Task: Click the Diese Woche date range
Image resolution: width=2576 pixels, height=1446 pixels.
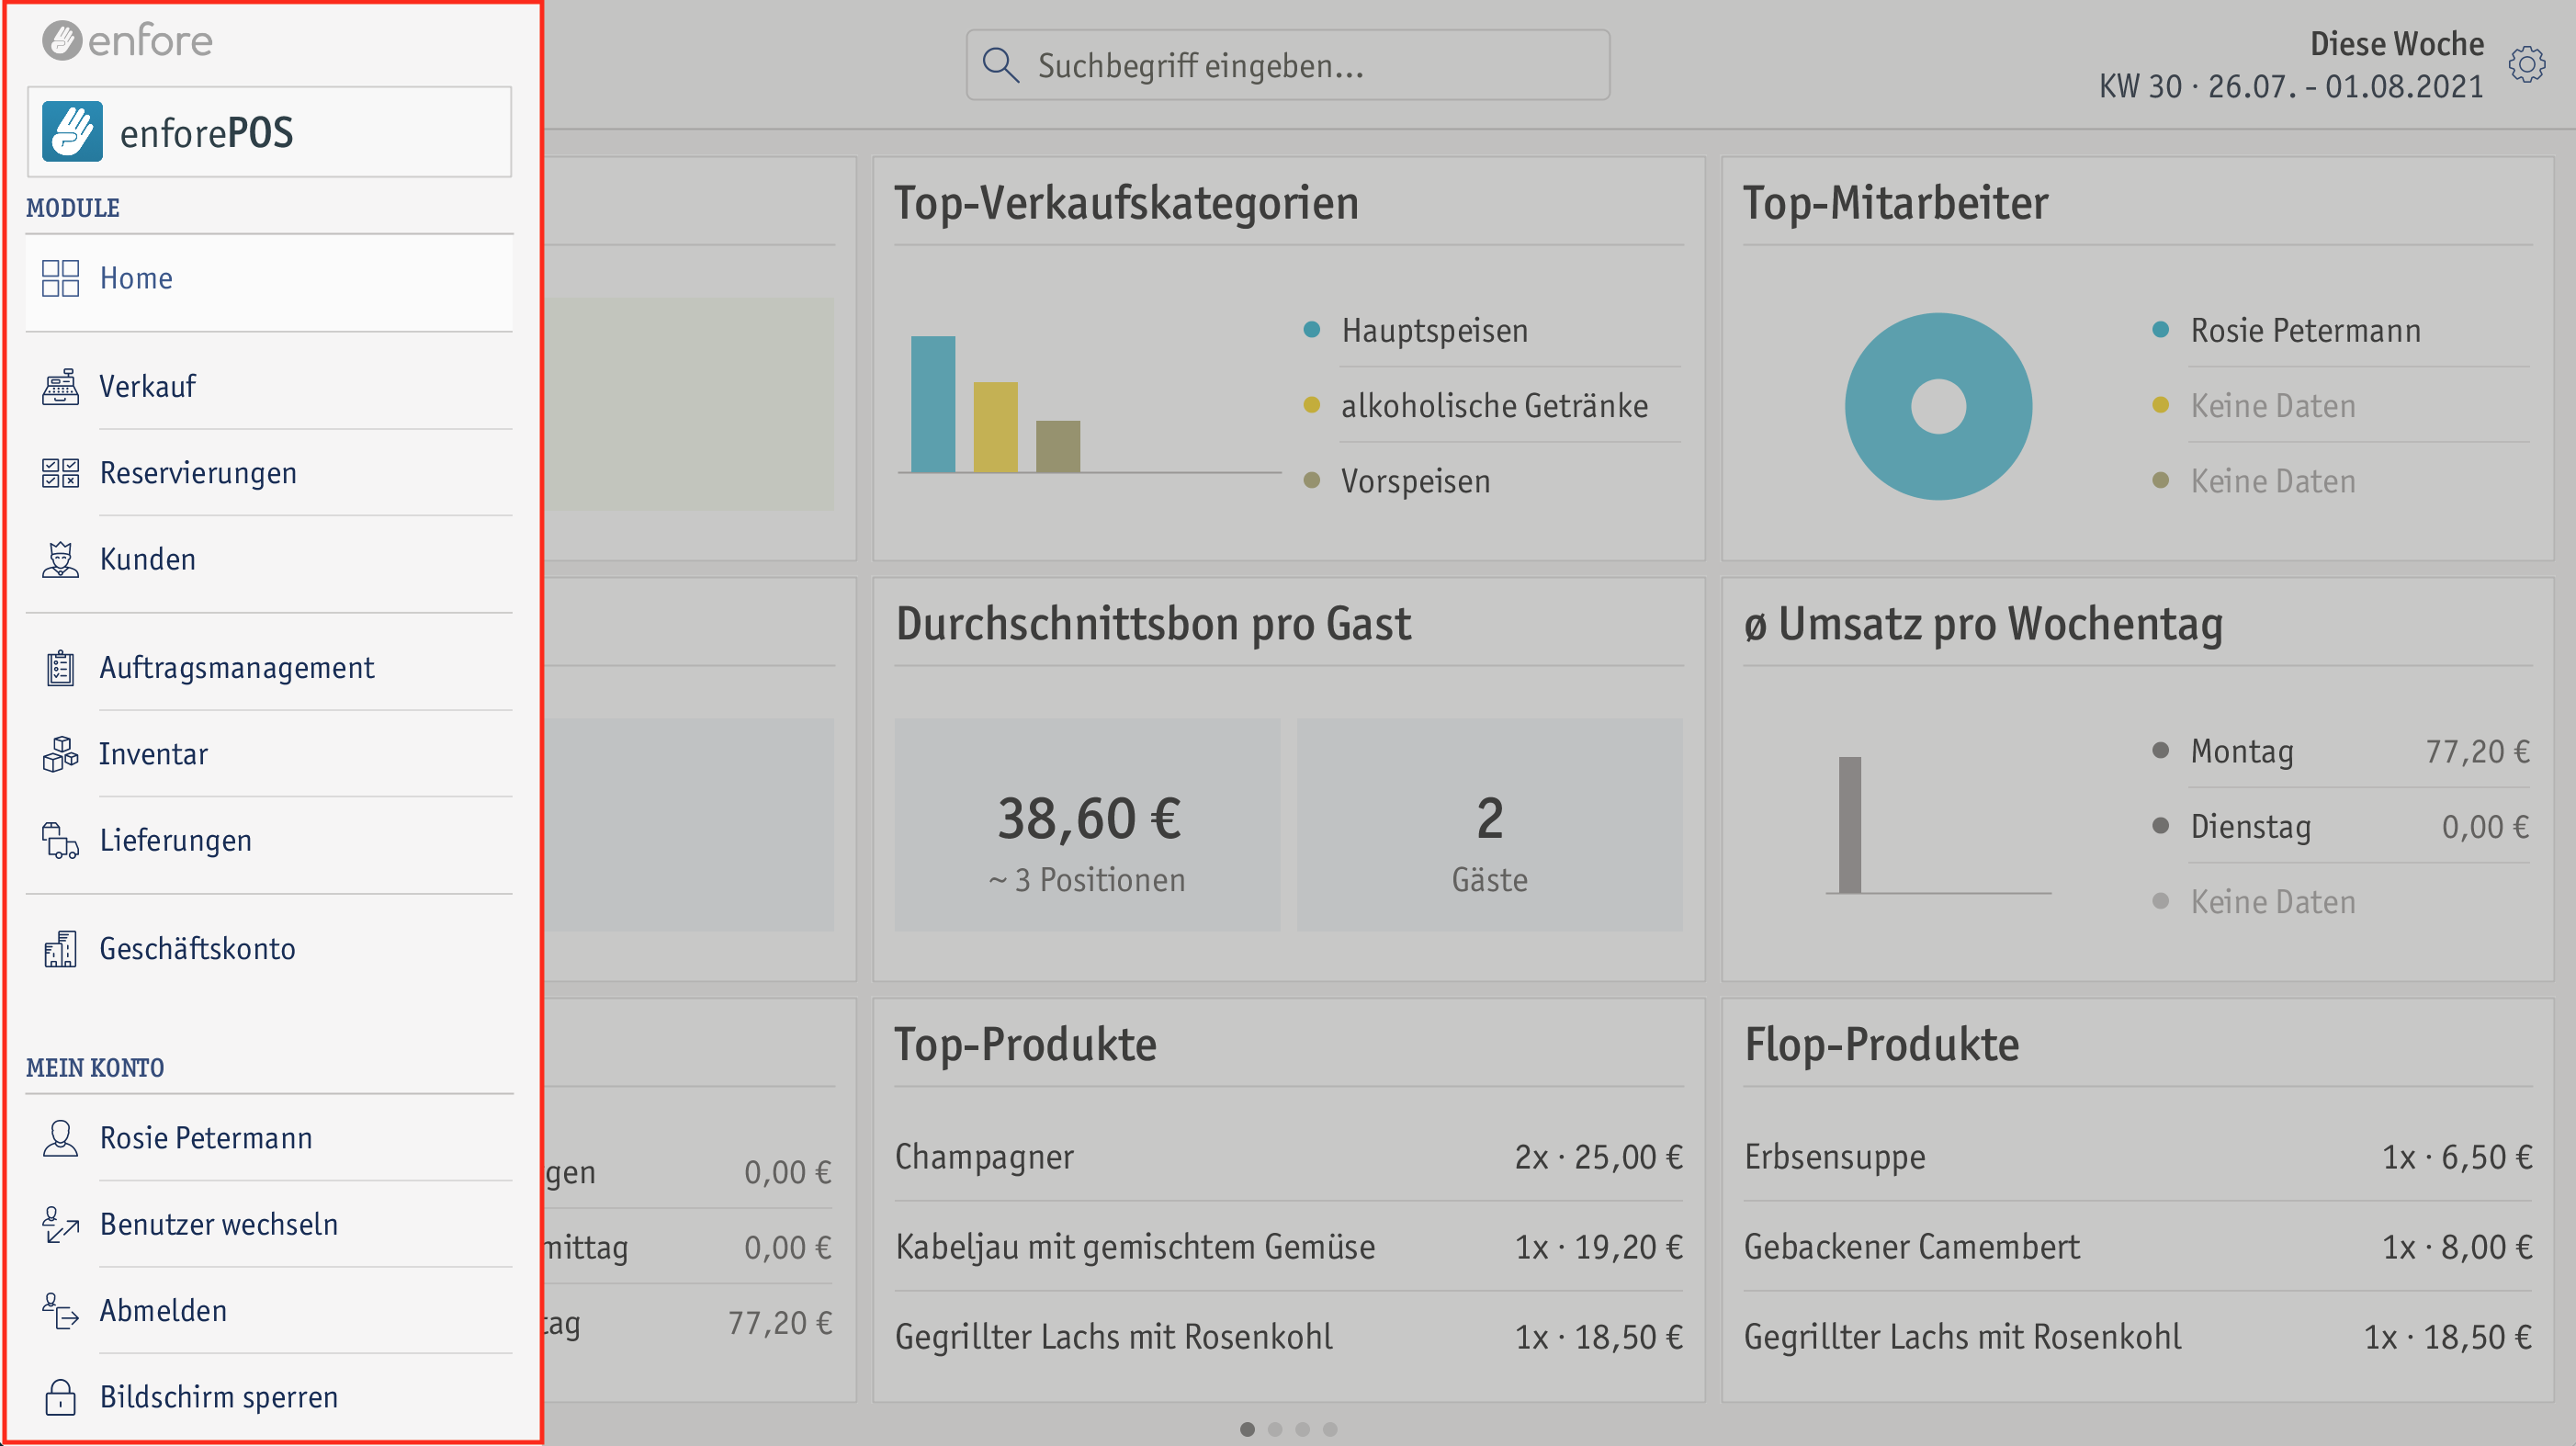Action: pos(2291,65)
